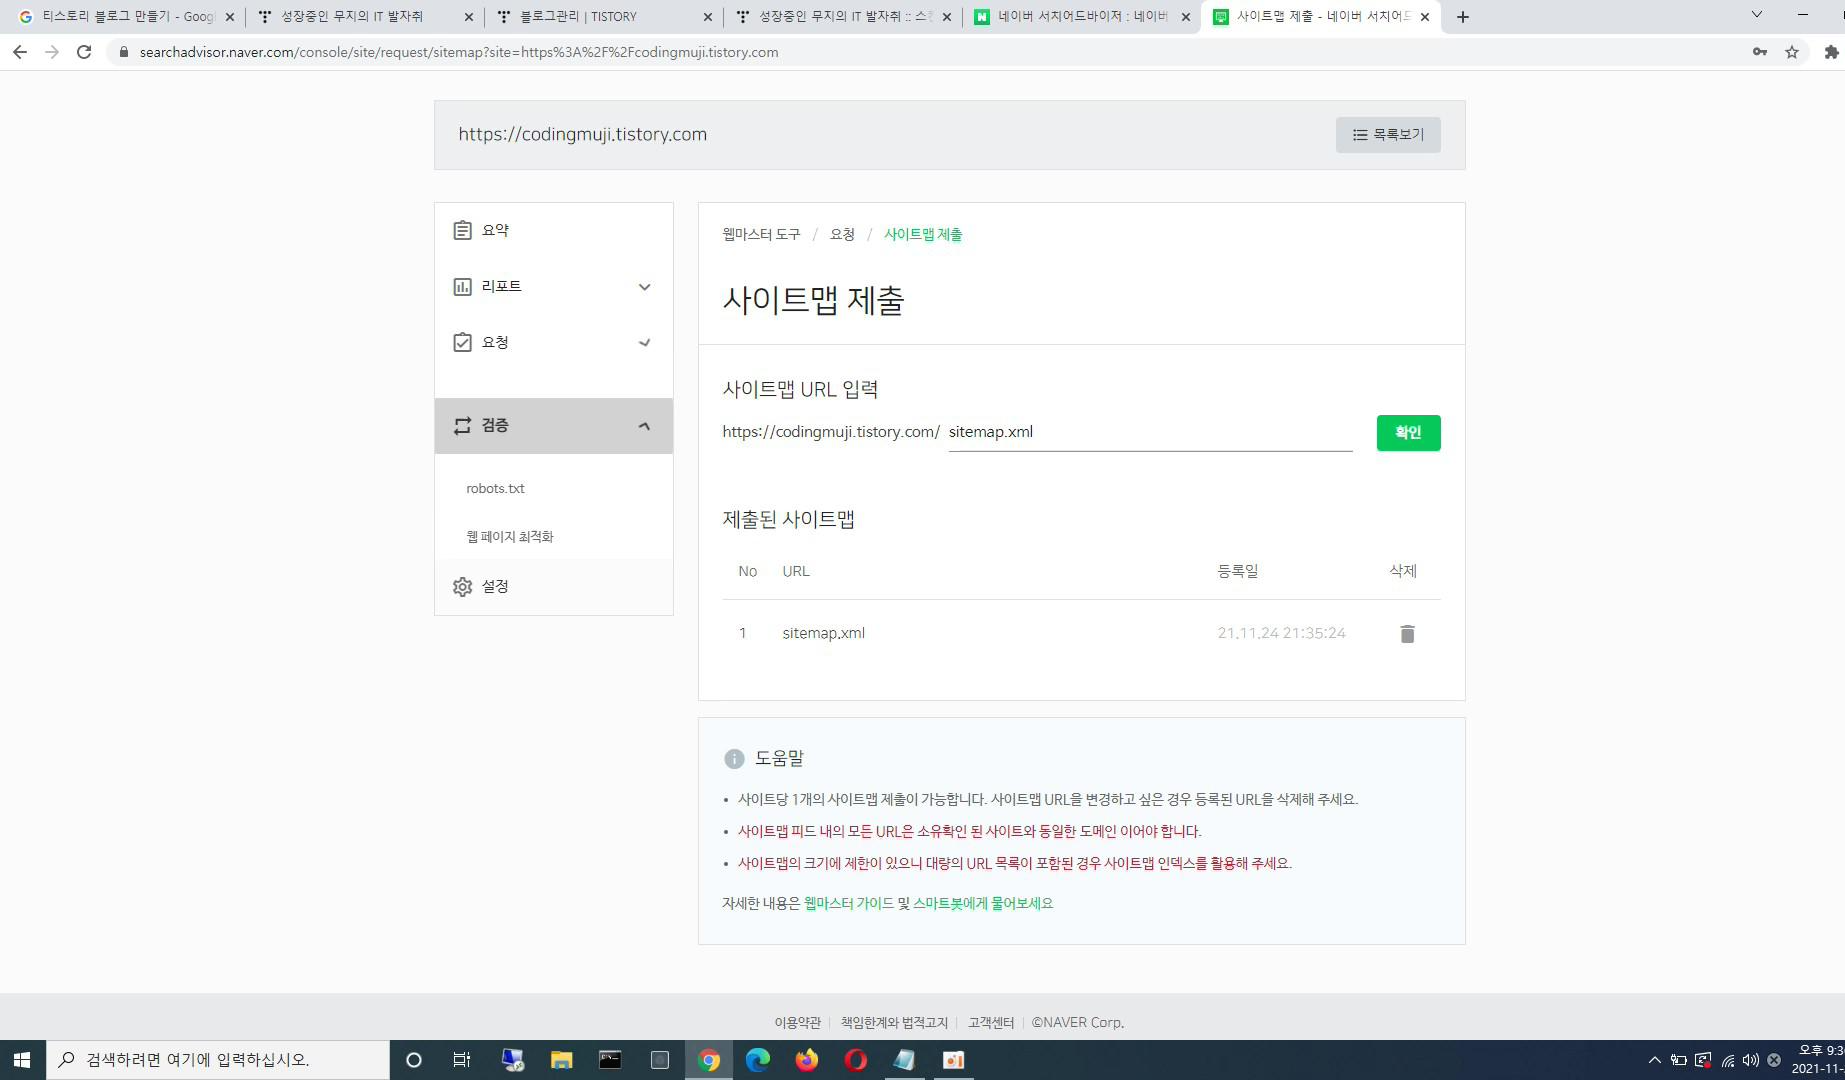Launch Opera from the taskbar
The height and width of the screenshot is (1080, 1845).
[856, 1060]
